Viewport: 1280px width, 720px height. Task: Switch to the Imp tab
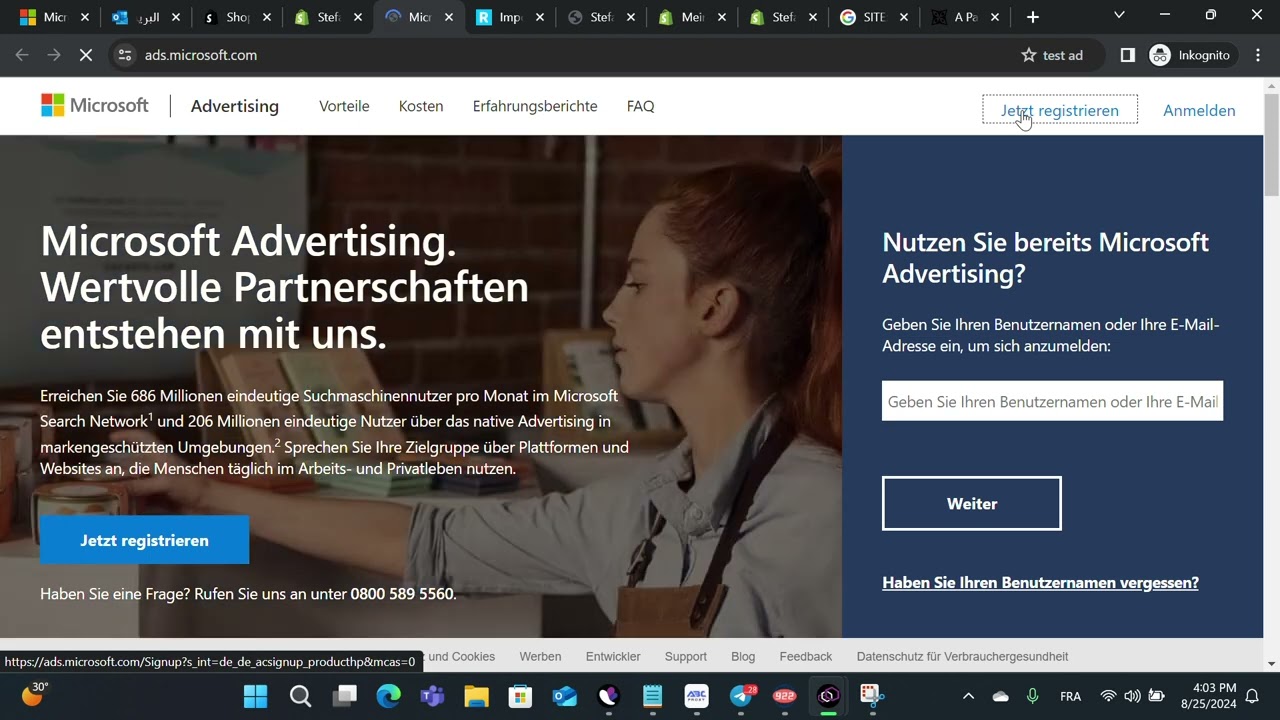click(512, 17)
